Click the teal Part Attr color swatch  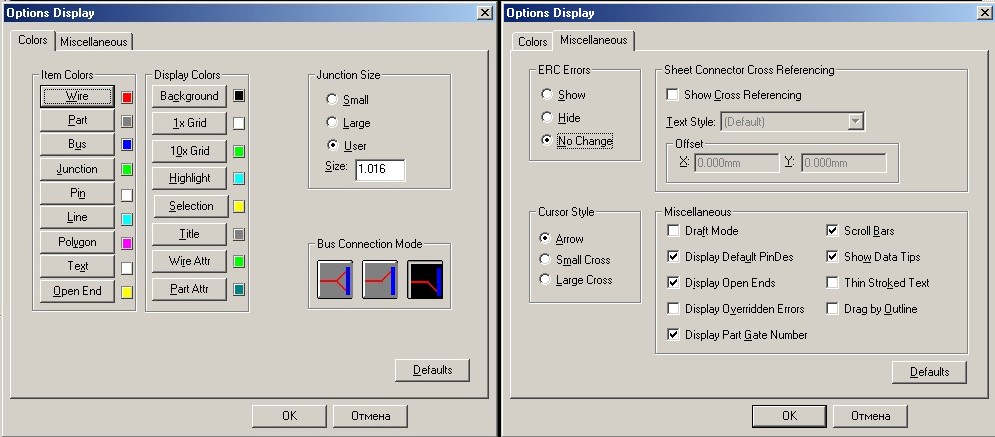[x=239, y=289]
